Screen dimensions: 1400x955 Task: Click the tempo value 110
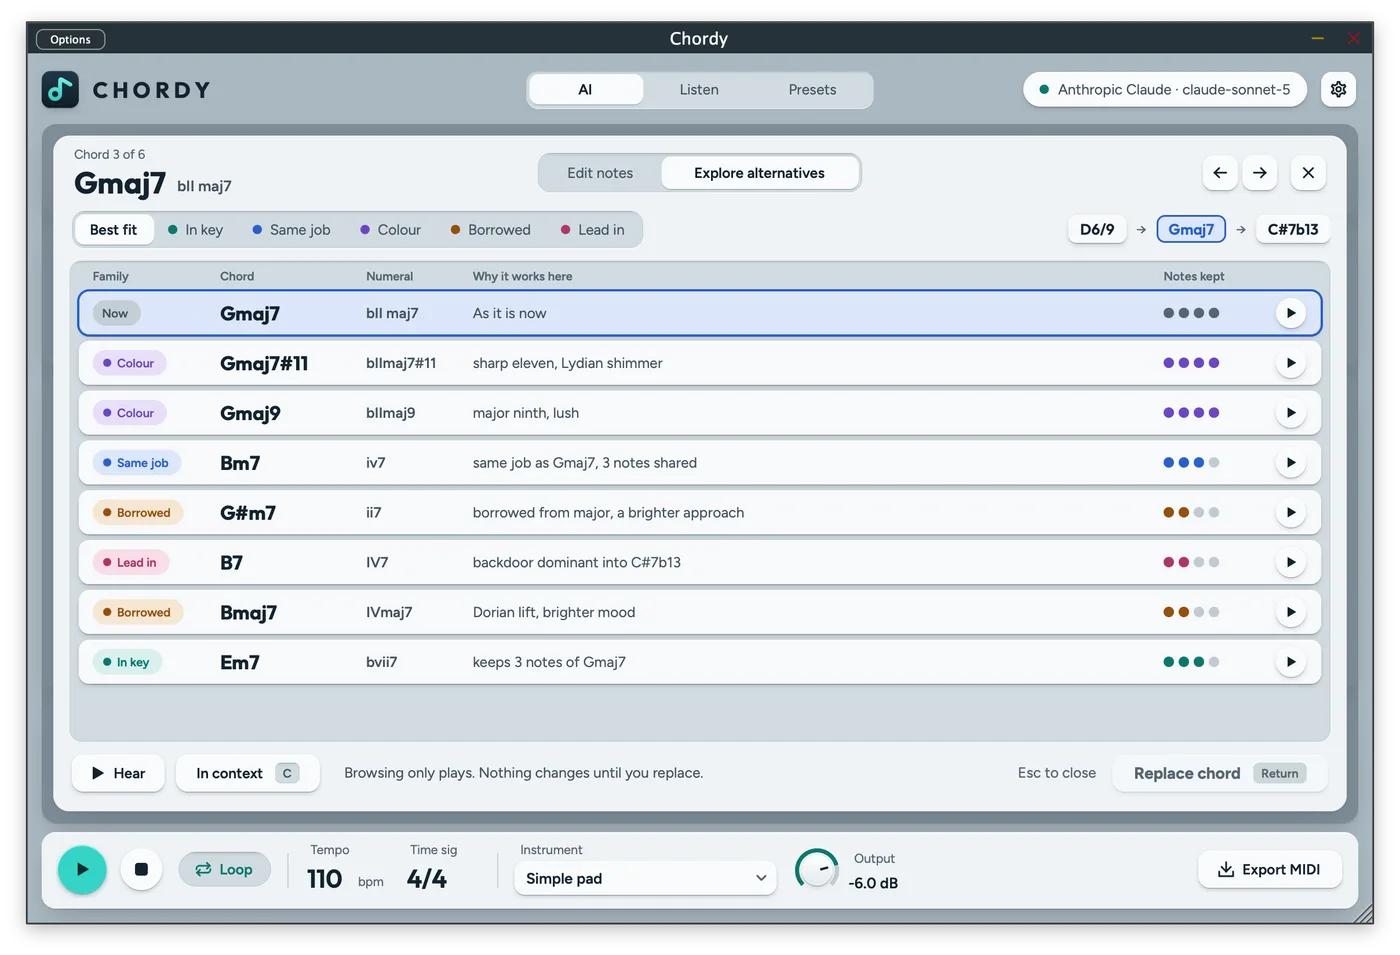pyautogui.click(x=324, y=879)
